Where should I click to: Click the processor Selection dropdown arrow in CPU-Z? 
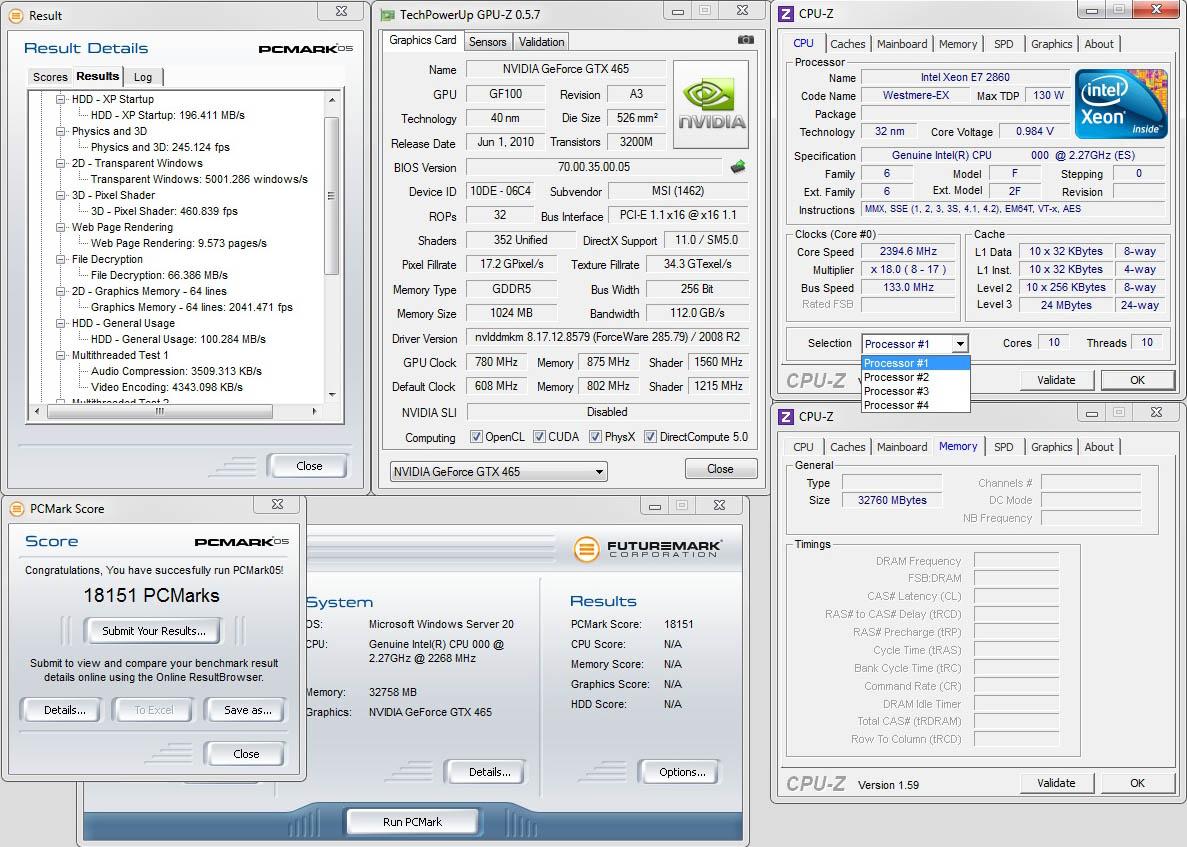[960, 344]
